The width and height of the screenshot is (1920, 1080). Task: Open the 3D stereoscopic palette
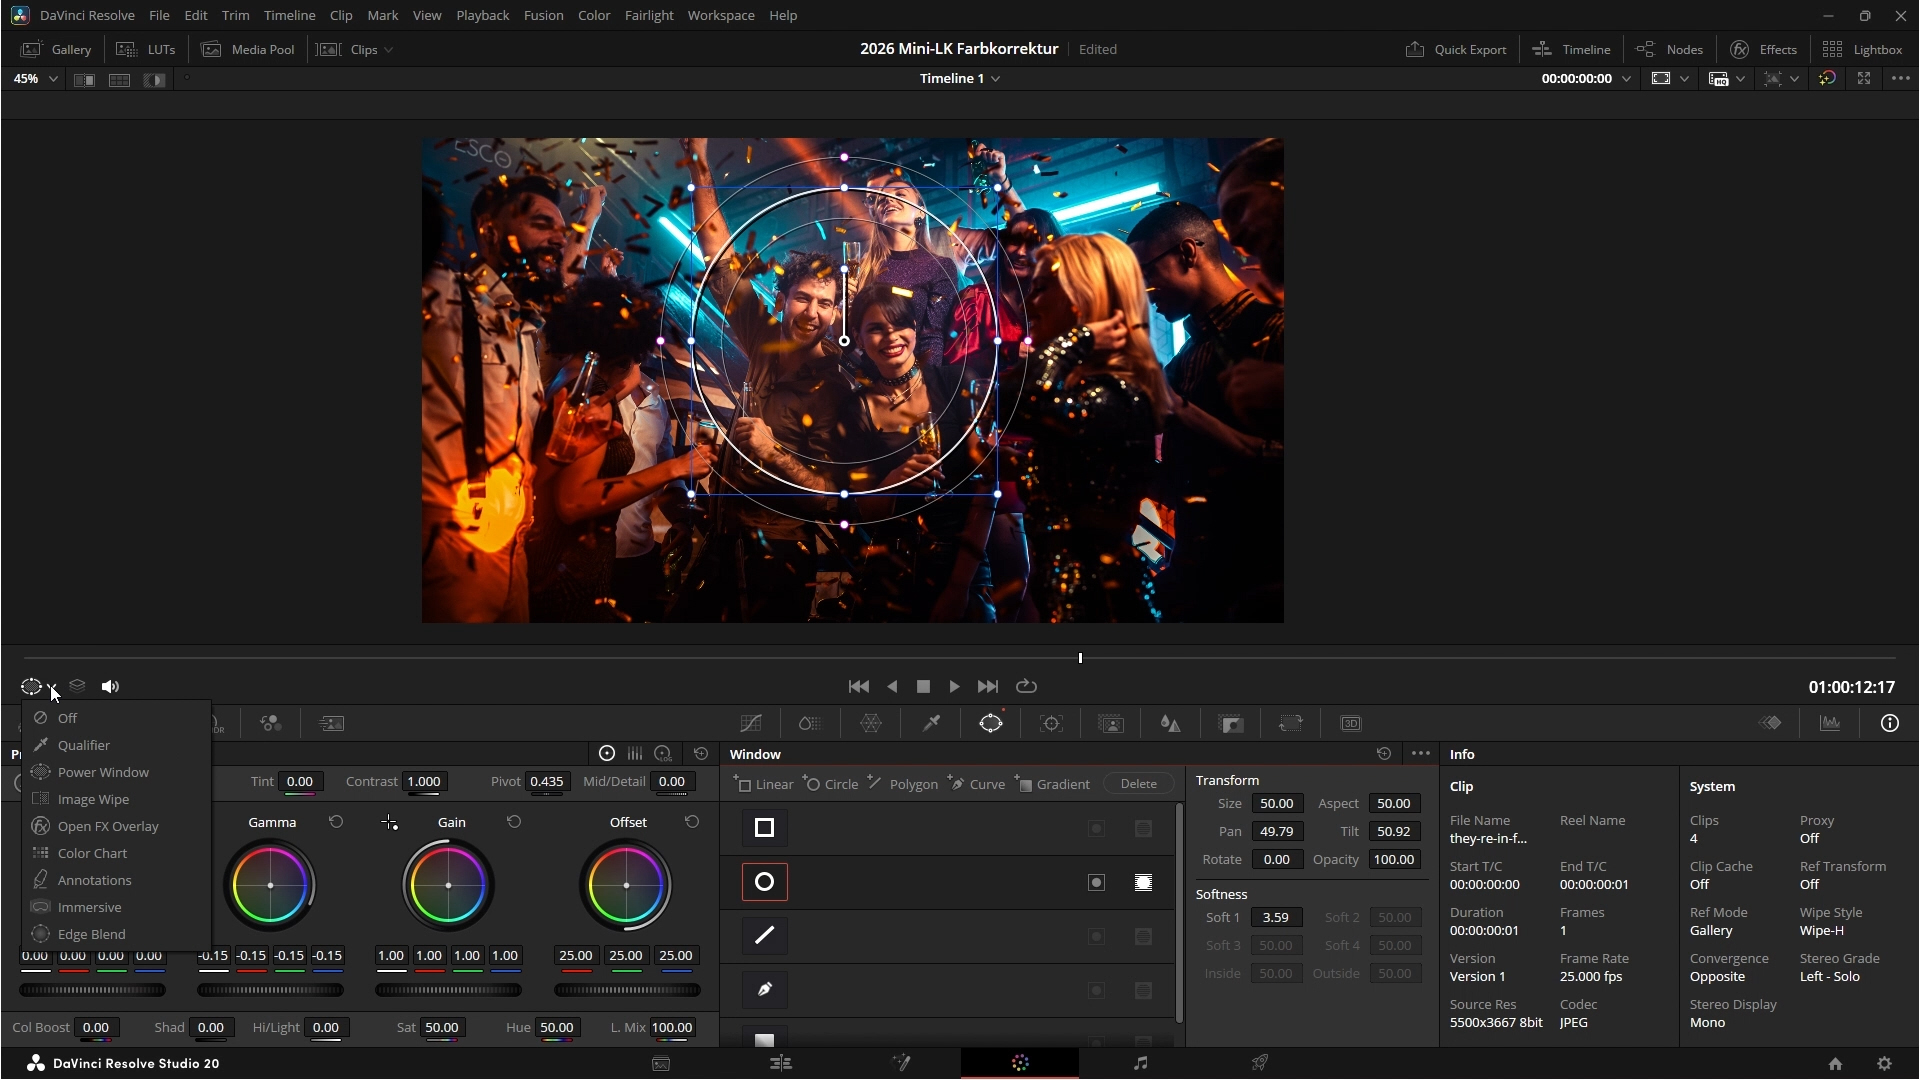point(1351,723)
